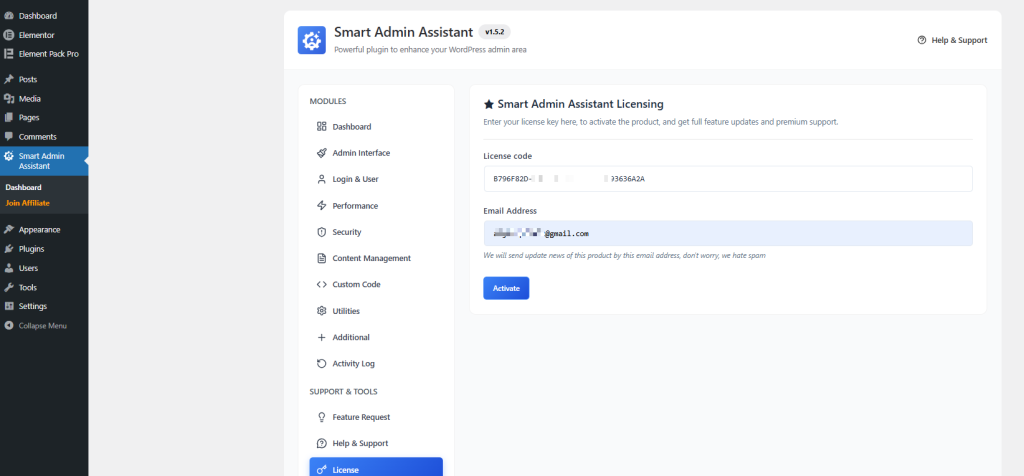The image size is (1024, 476).
Task: Click the Tools wrench icon
Action: pos(8,287)
